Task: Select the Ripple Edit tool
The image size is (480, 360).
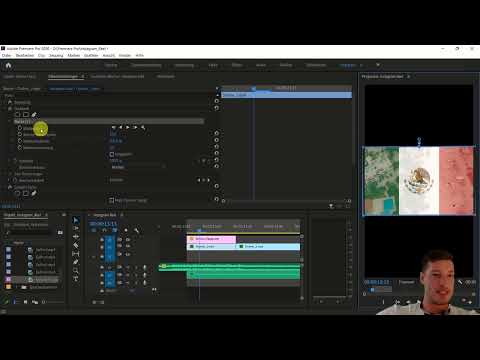Action: tap(76, 237)
